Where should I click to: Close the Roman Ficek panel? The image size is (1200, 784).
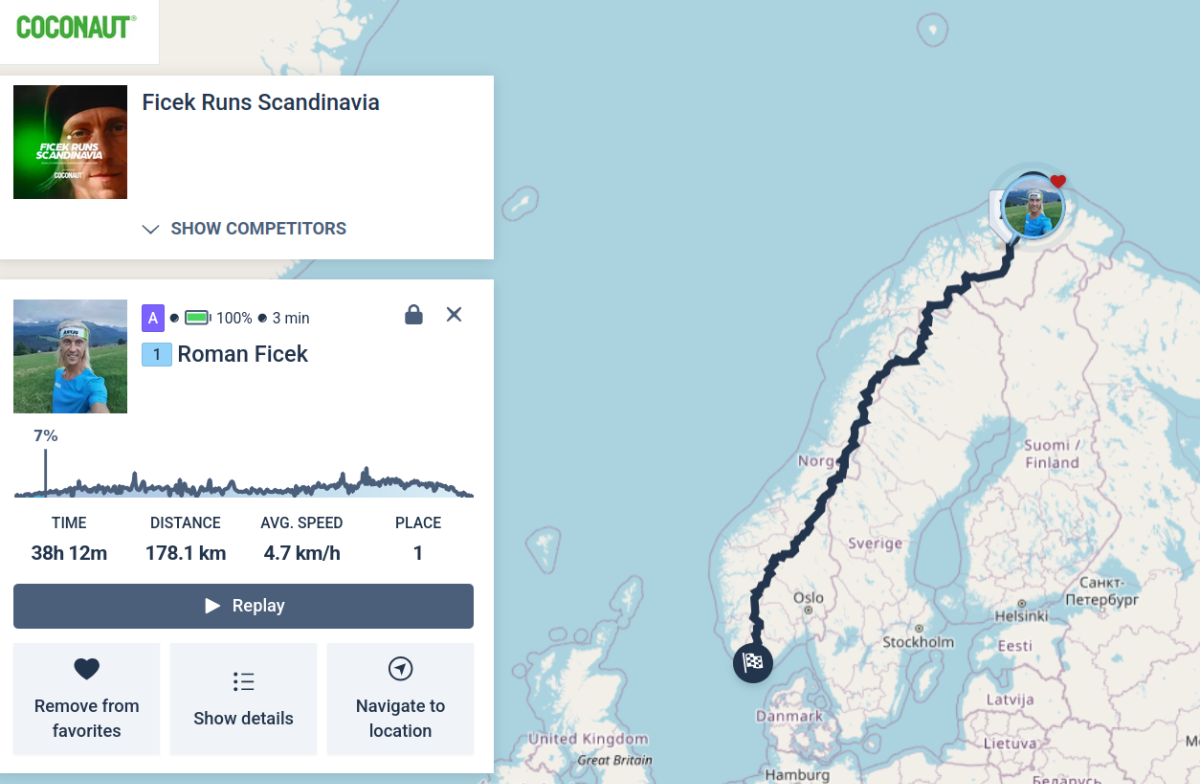(x=454, y=314)
